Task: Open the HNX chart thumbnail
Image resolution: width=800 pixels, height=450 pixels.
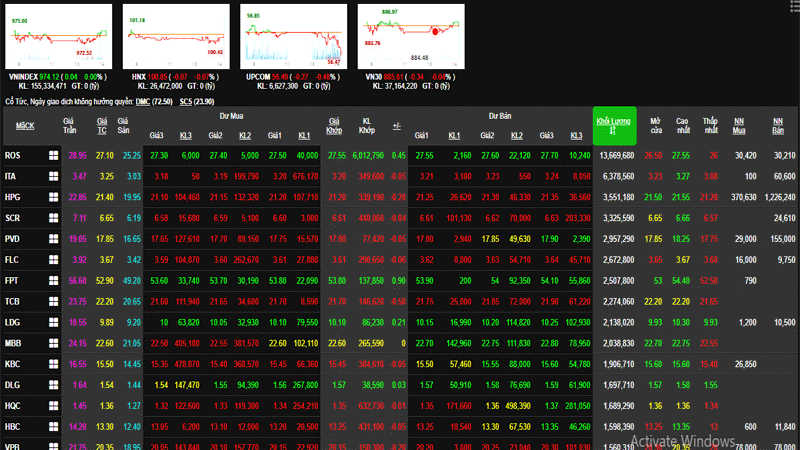Action: pos(176,36)
